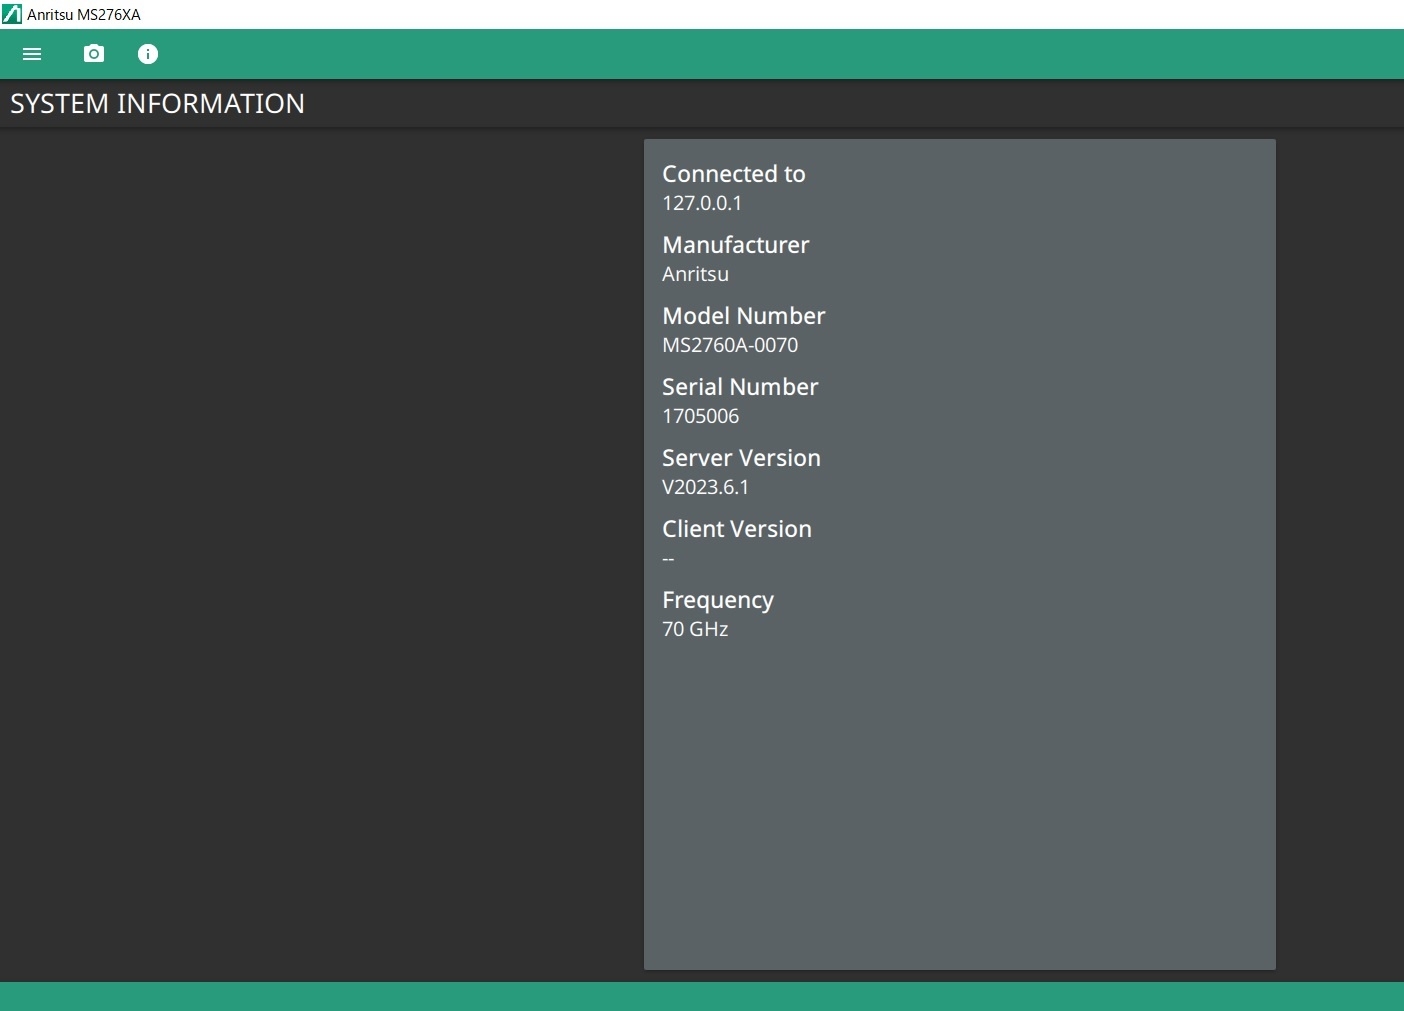
Task: Click the Serial Number label
Action: (x=740, y=387)
